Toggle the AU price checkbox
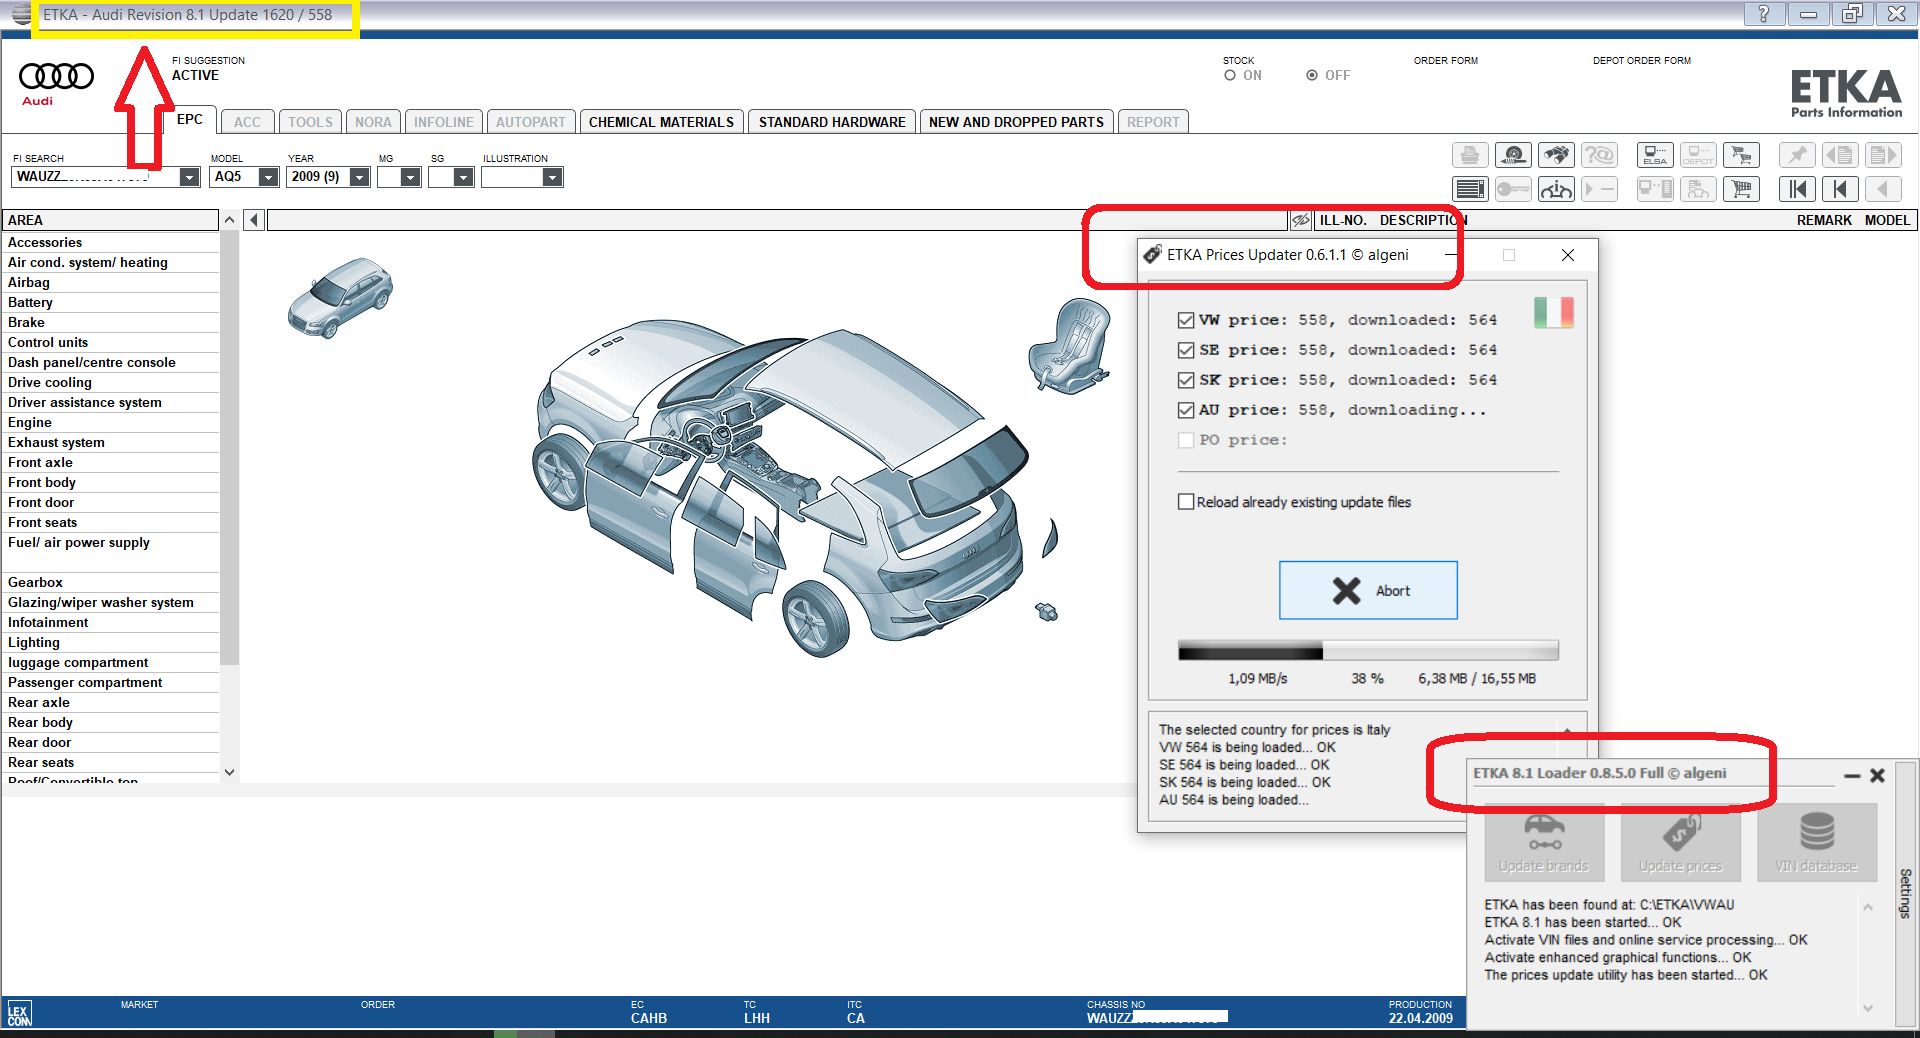Image resolution: width=1920 pixels, height=1038 pixels. [1186, 410]
